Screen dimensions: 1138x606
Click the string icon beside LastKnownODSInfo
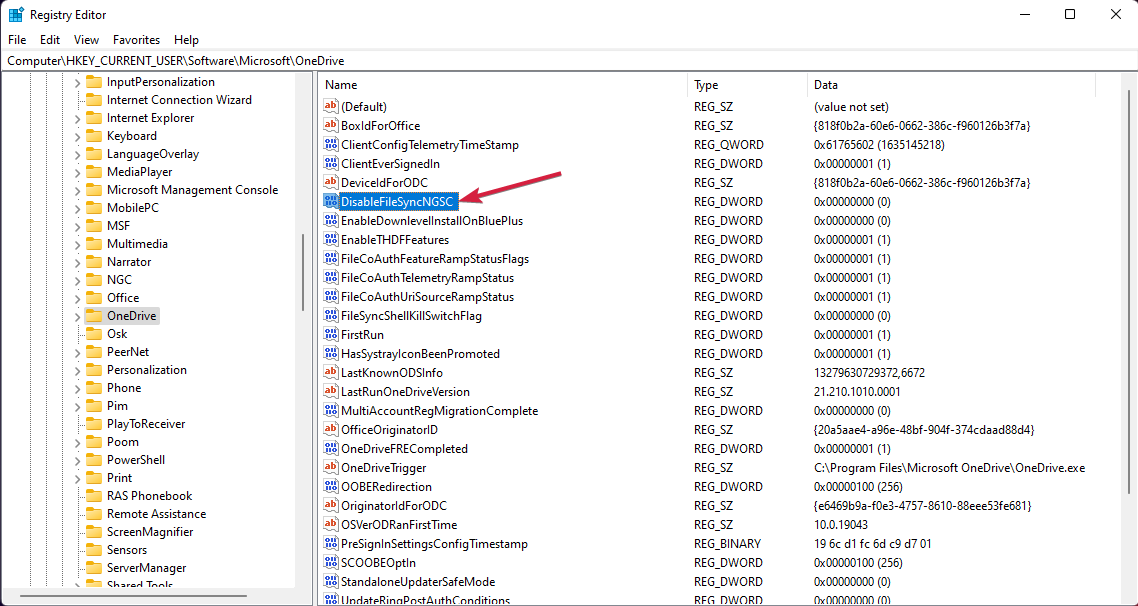(x=331, y=372)
